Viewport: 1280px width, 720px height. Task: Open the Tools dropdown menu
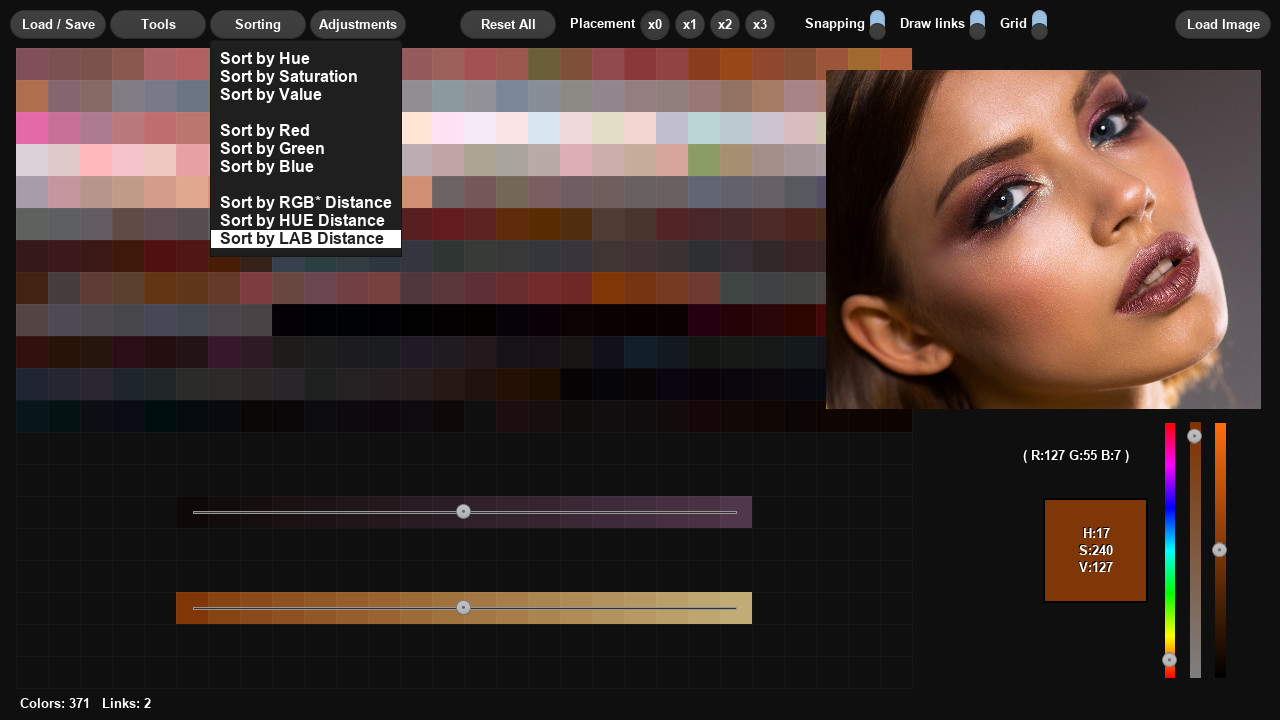[158, 25]
